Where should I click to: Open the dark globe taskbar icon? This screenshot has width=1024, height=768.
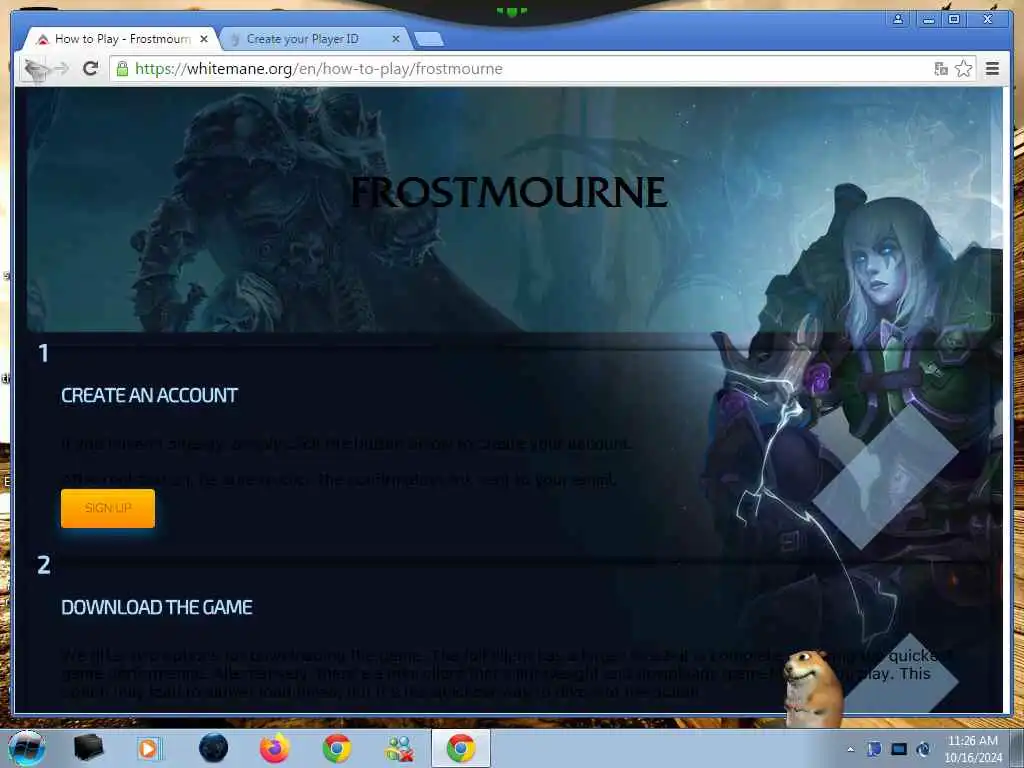click(x=213, y=748)
